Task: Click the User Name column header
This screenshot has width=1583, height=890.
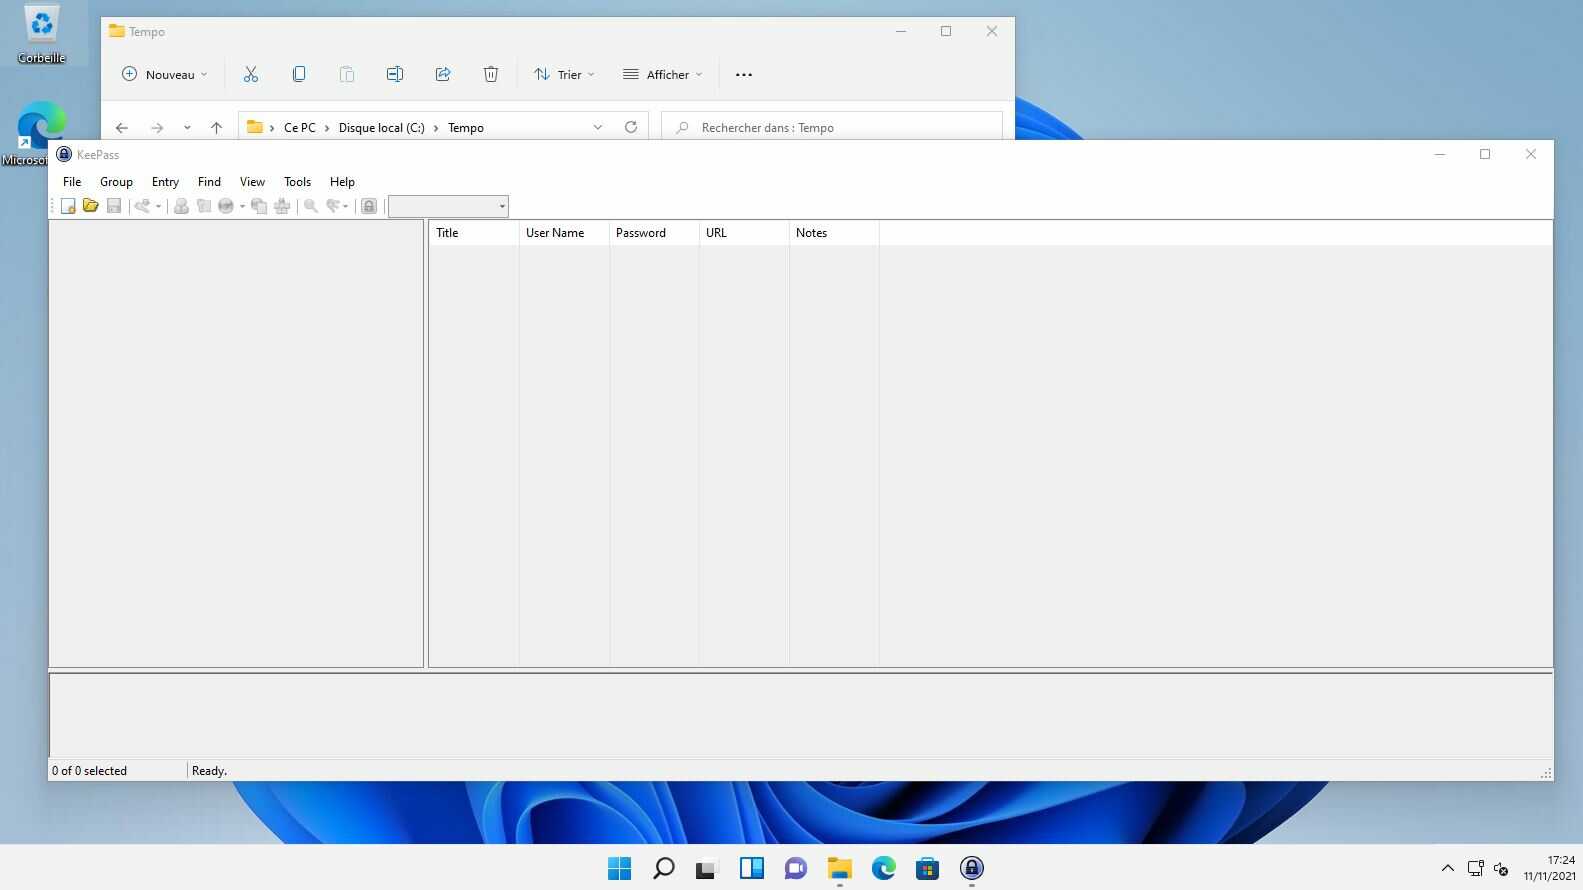Action: point(564,233)
